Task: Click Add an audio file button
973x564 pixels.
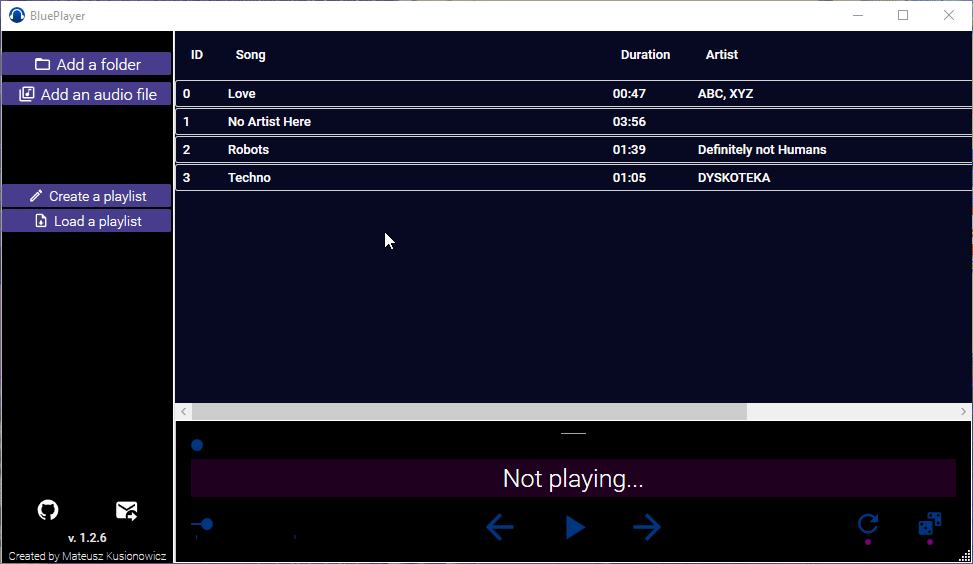Action: [87, 94]
